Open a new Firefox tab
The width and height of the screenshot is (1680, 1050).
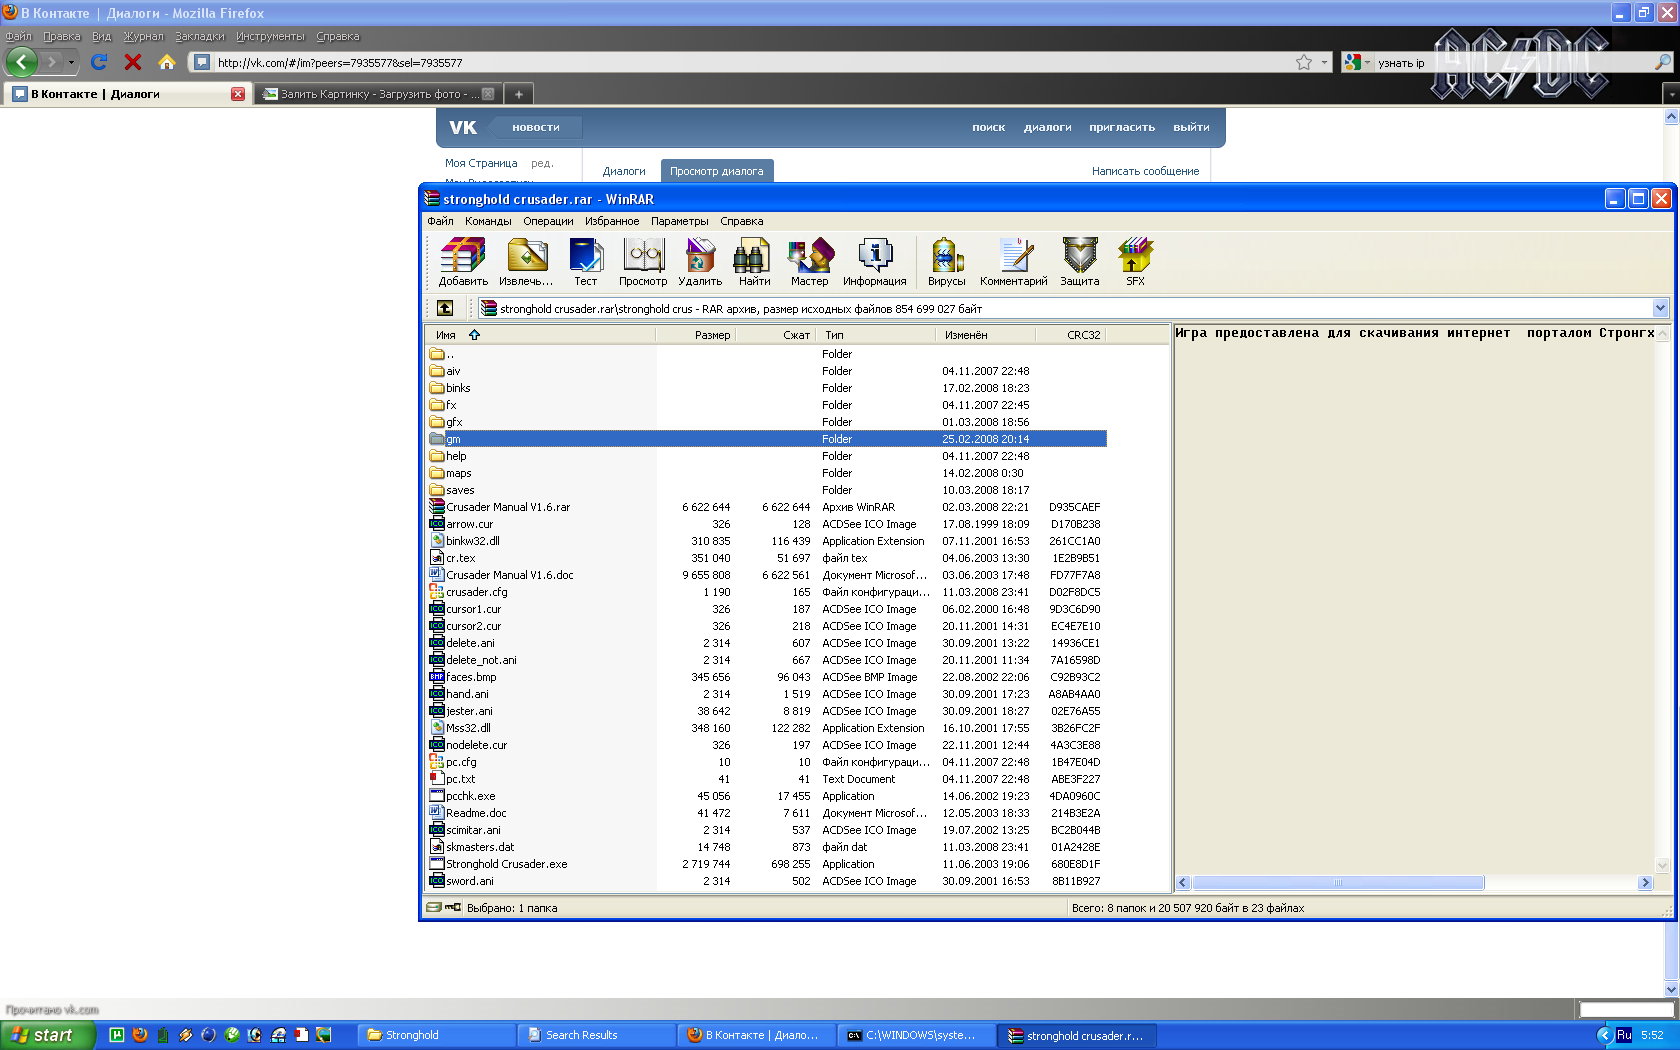click(x=518, y=94)
